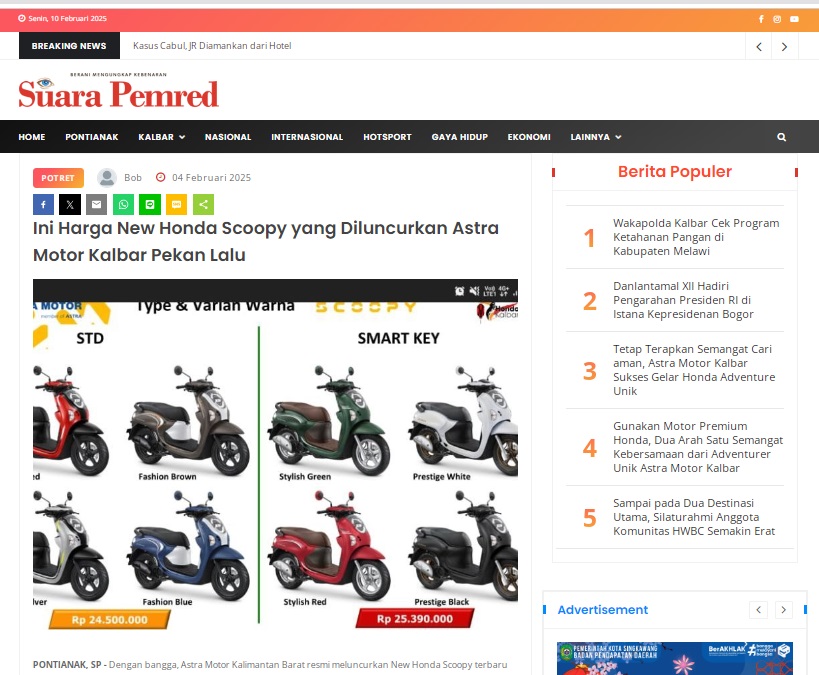
Task: Go to next advertisement slide
Action: pos(783,610)
